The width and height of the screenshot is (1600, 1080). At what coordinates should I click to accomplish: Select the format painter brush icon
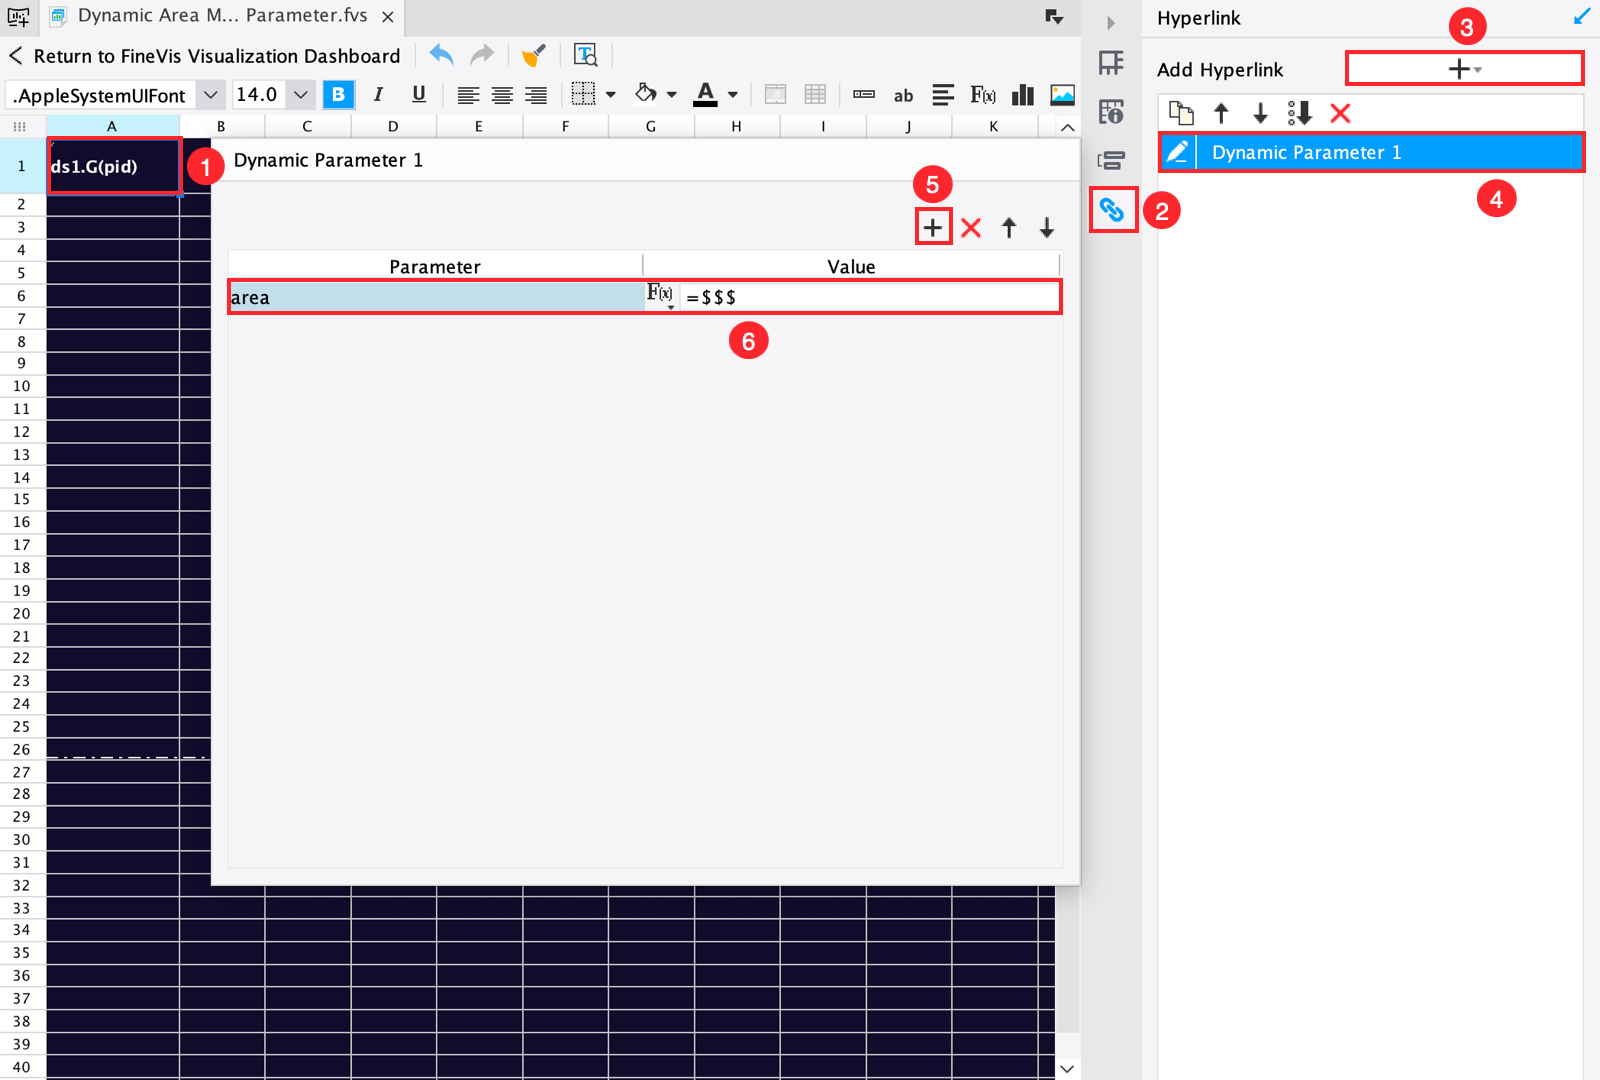[534, 55]
